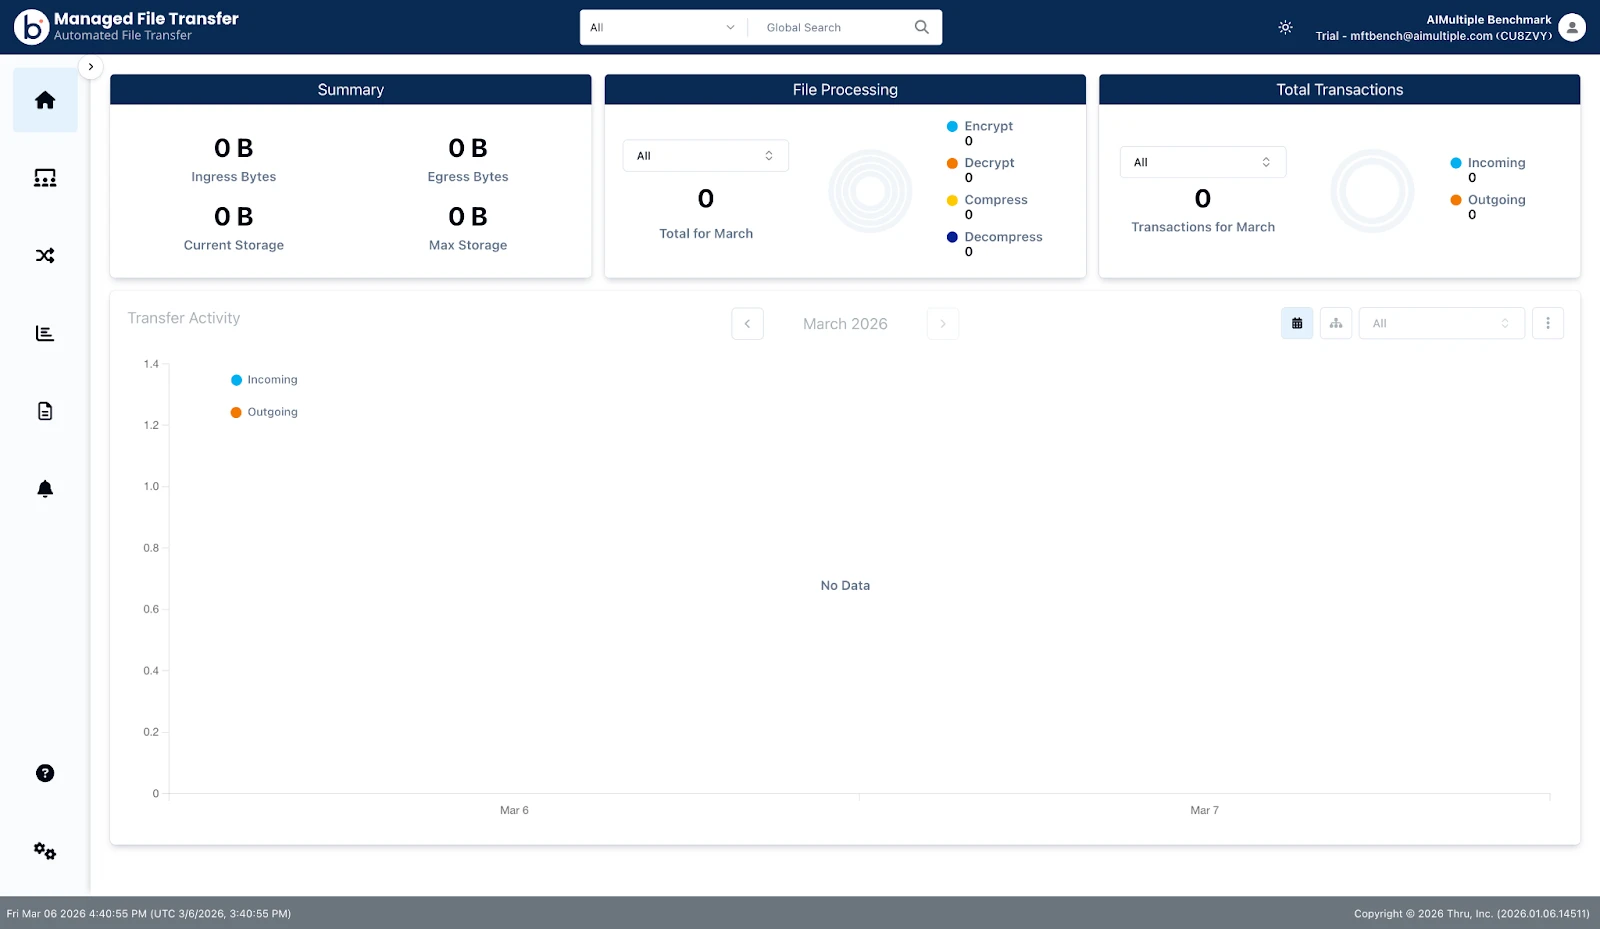
Task: Click the Global Search magnifier icon
Action: click(922, 27)
